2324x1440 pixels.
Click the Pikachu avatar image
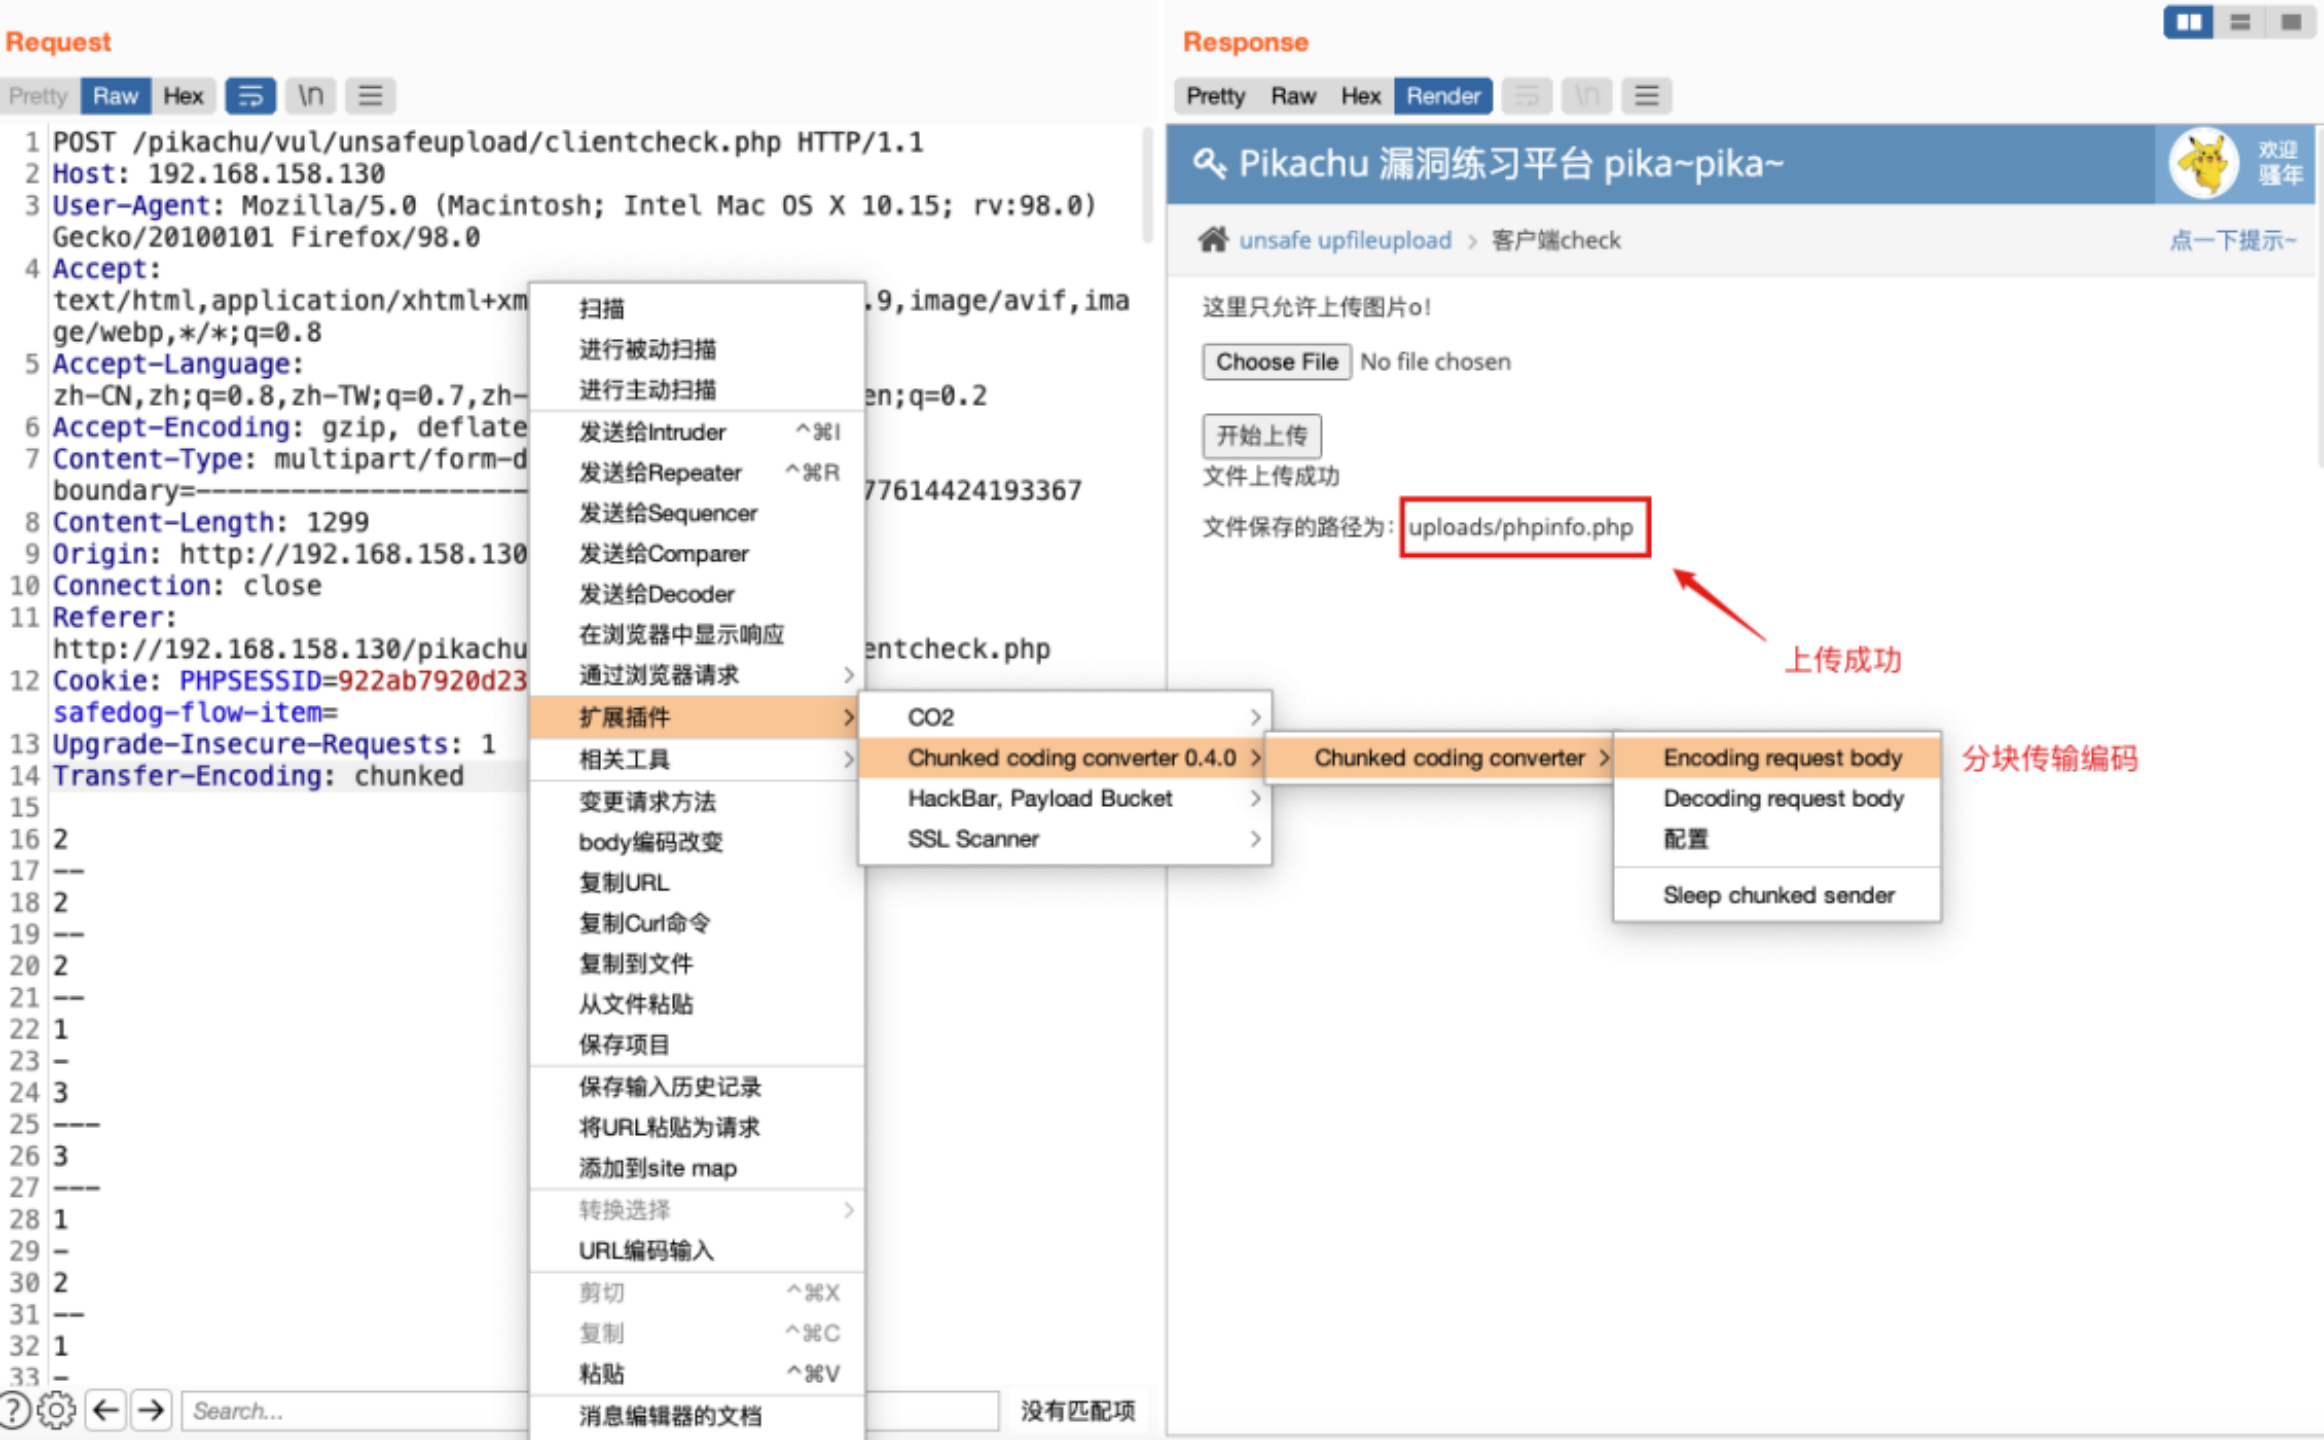2203,163
